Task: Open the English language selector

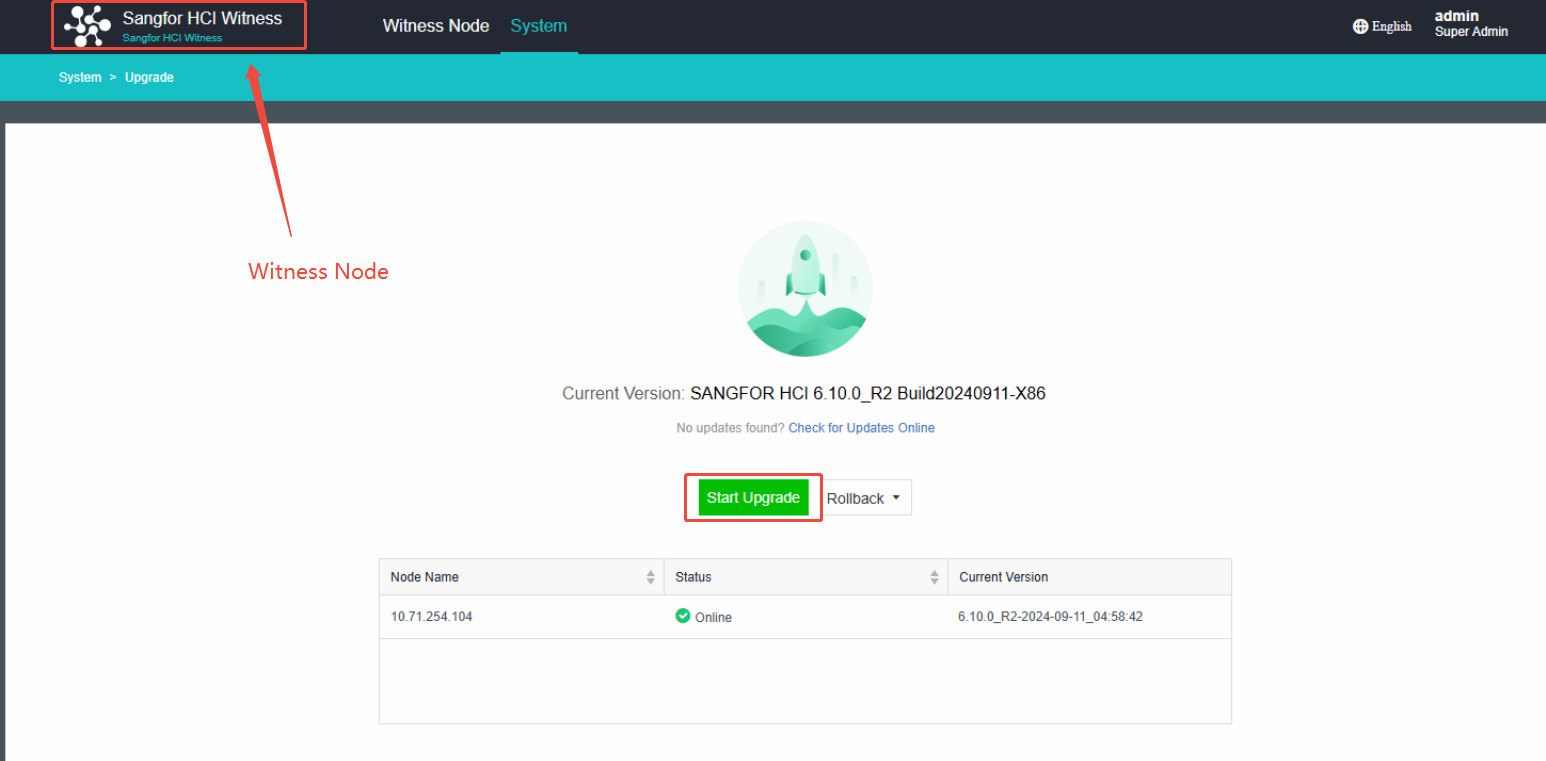Action: (x=1382, y=27)
